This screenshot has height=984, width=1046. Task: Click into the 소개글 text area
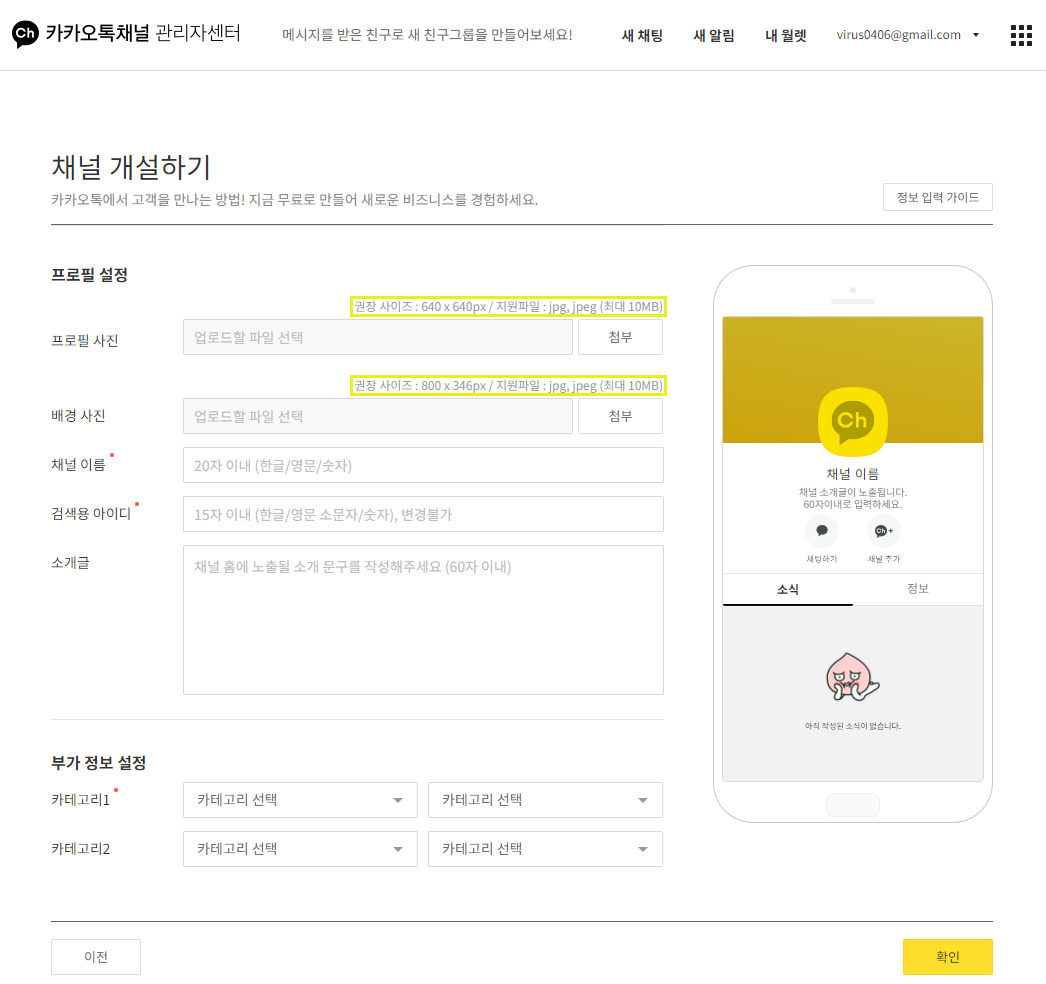tap(423, 620)
